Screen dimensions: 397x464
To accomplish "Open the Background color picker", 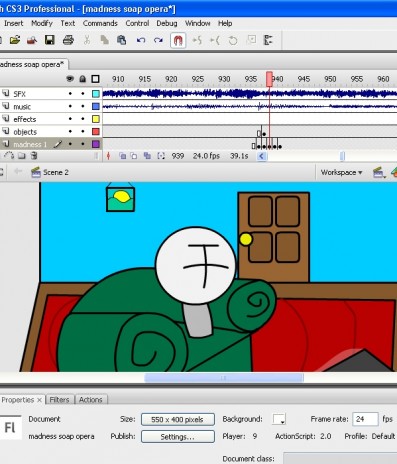I will click(279, 419).
